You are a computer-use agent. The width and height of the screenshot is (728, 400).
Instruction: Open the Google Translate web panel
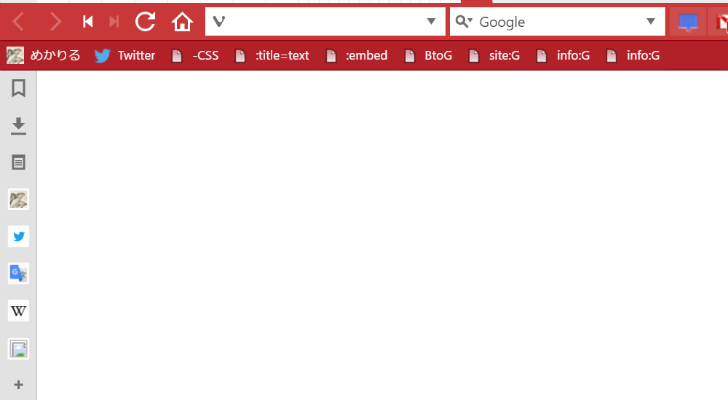(19, 274)
